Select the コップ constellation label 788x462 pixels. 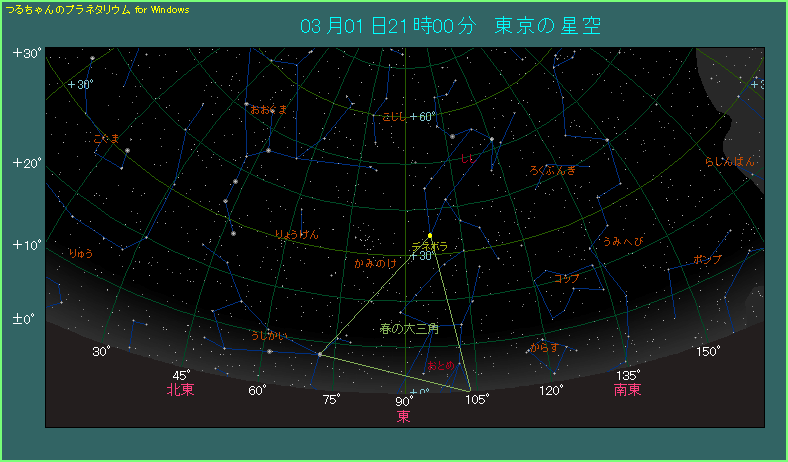pos(567,279)
